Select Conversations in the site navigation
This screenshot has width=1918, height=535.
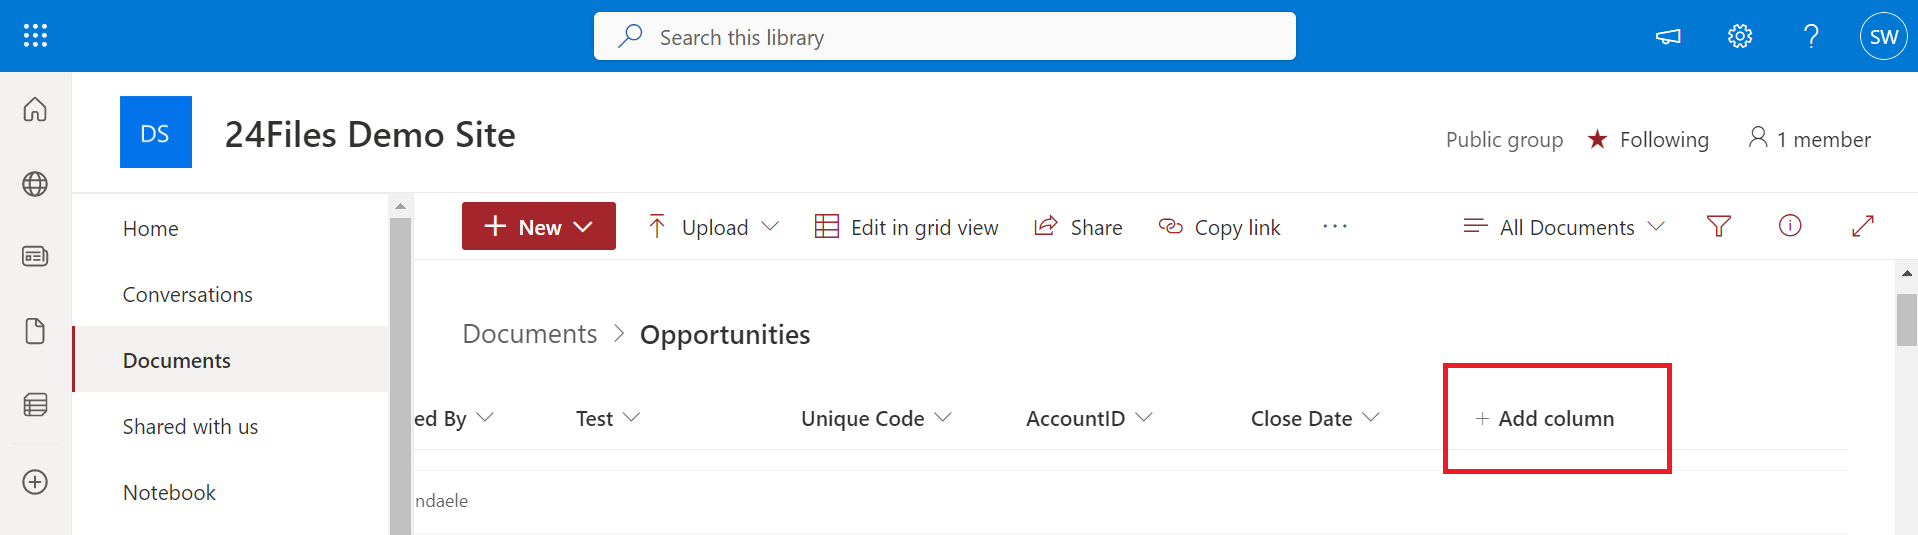point(187,295)
